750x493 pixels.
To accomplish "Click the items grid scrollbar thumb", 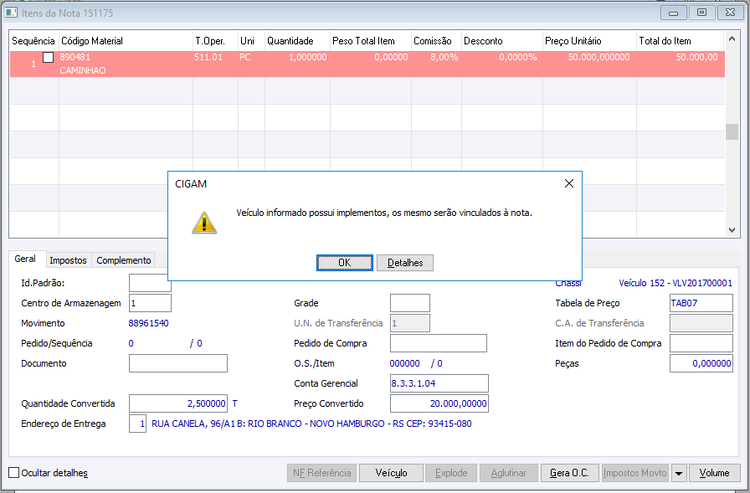I will click(x=732, y=131).
